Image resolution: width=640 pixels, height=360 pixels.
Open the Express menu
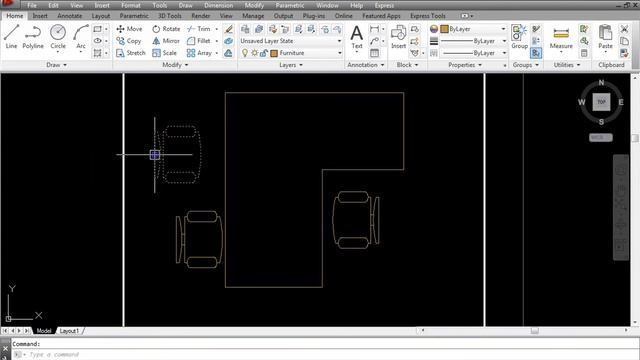coord(384,5)
